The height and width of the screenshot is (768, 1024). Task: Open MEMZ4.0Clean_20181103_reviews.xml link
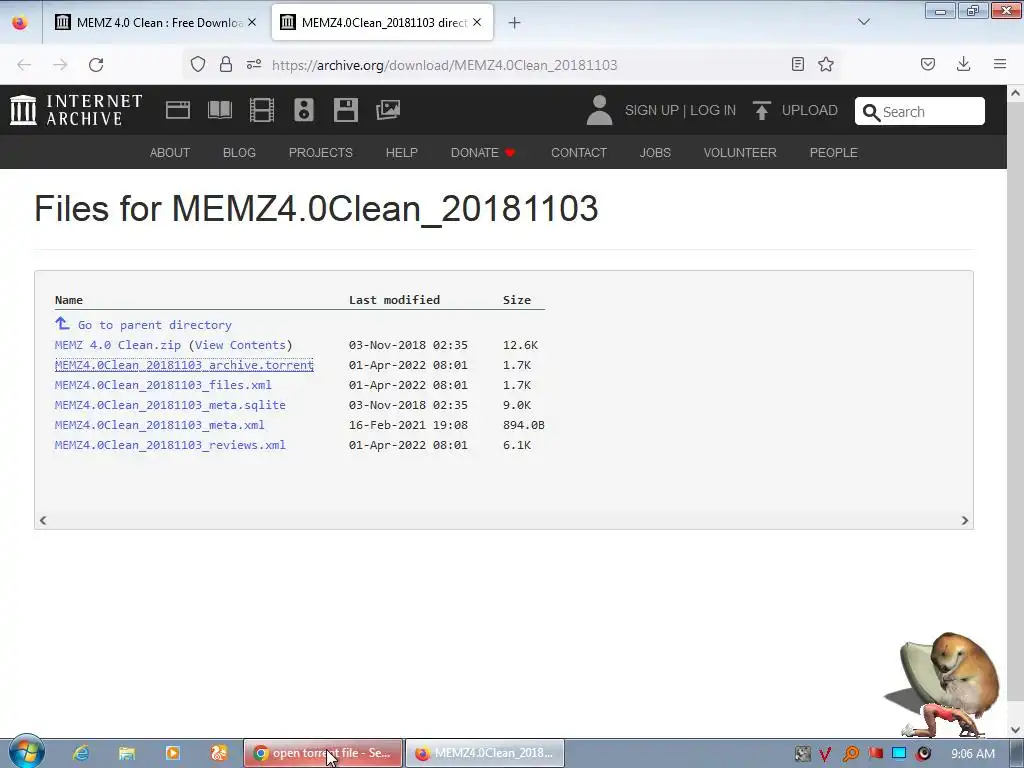170,445
